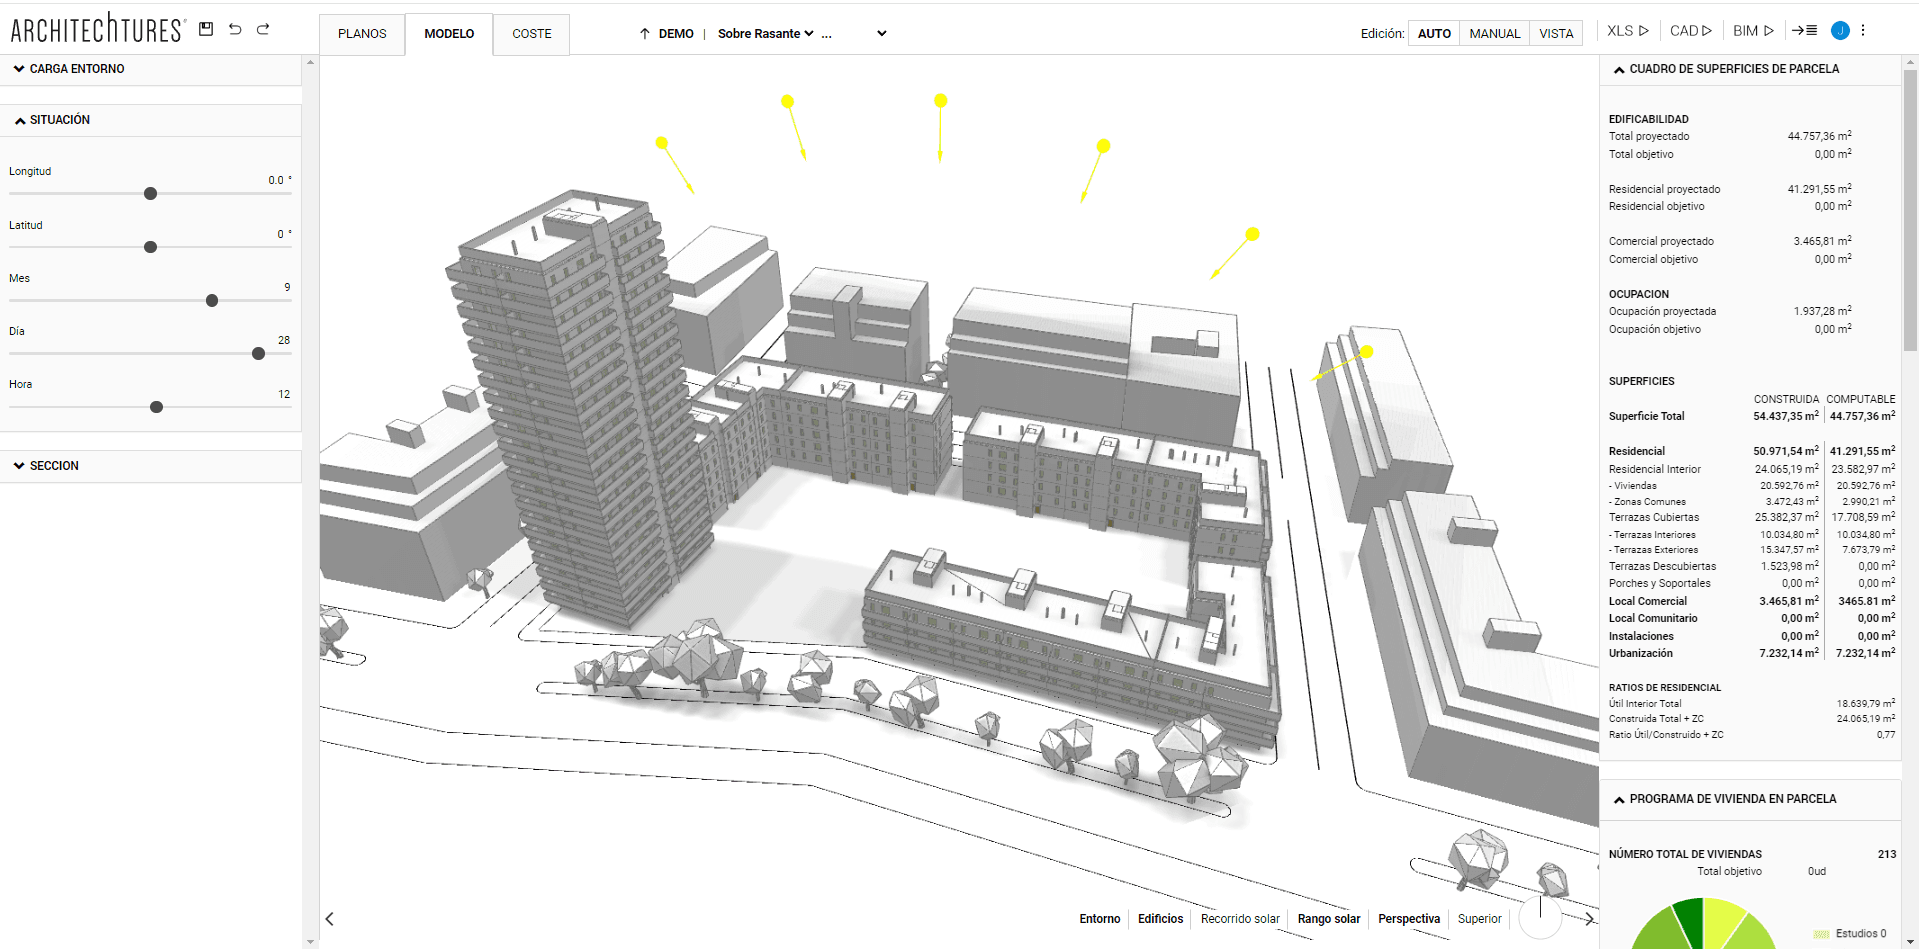Enable AUTO edition mode
The image size is (1919, 949).
[x=1433, y=33]
